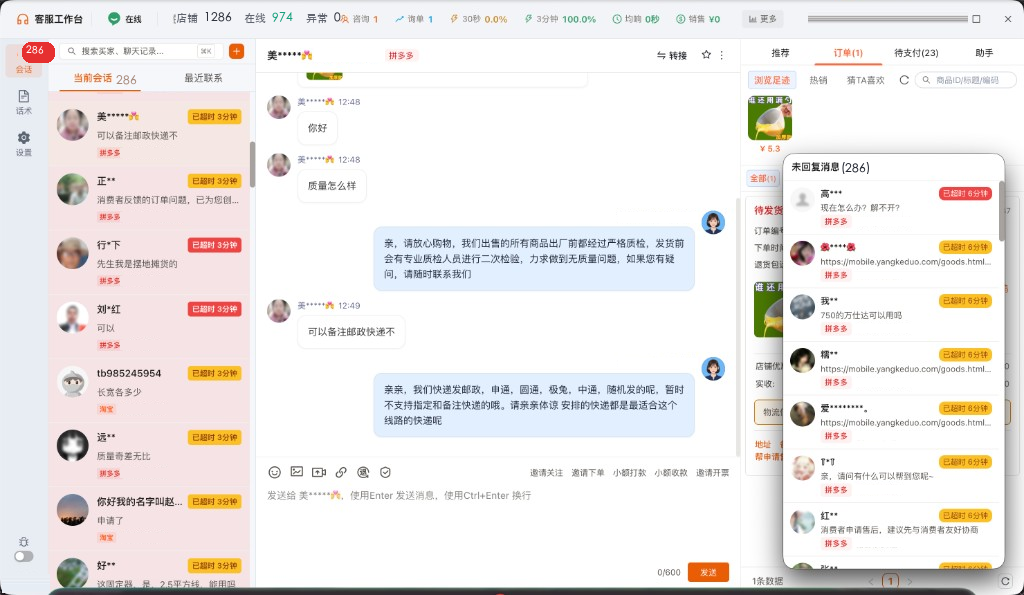The image size is (1024, 595).
Task: Focus the 商品ID/标题/编码 search field
Action: pyautogui.click(x=966, y=80)
